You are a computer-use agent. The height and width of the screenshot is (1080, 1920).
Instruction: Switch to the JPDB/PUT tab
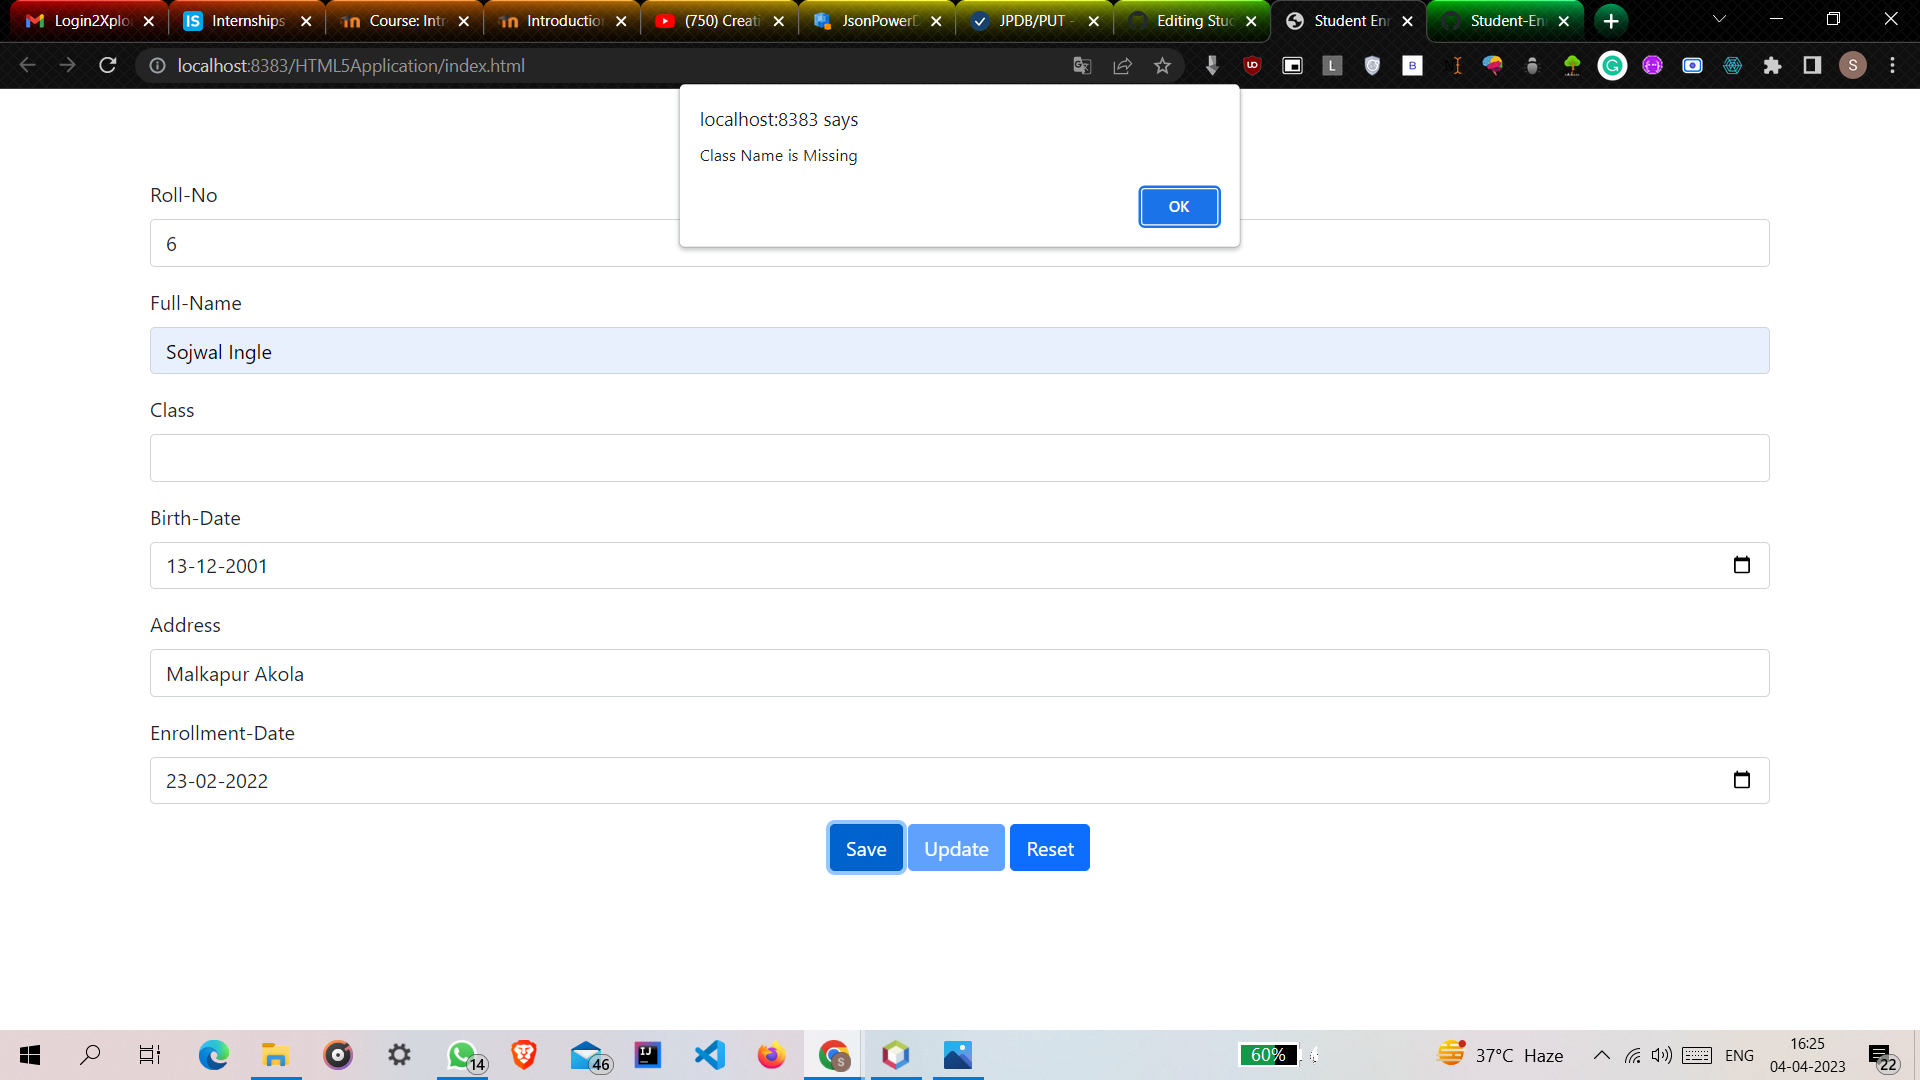pos(1032,20)
